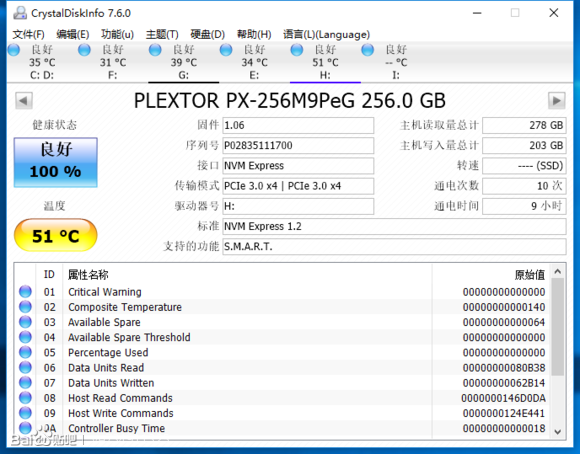Select the F: drive status orb
The width and height of the screenshot is (580, 454).
click(x=84, y=50)
